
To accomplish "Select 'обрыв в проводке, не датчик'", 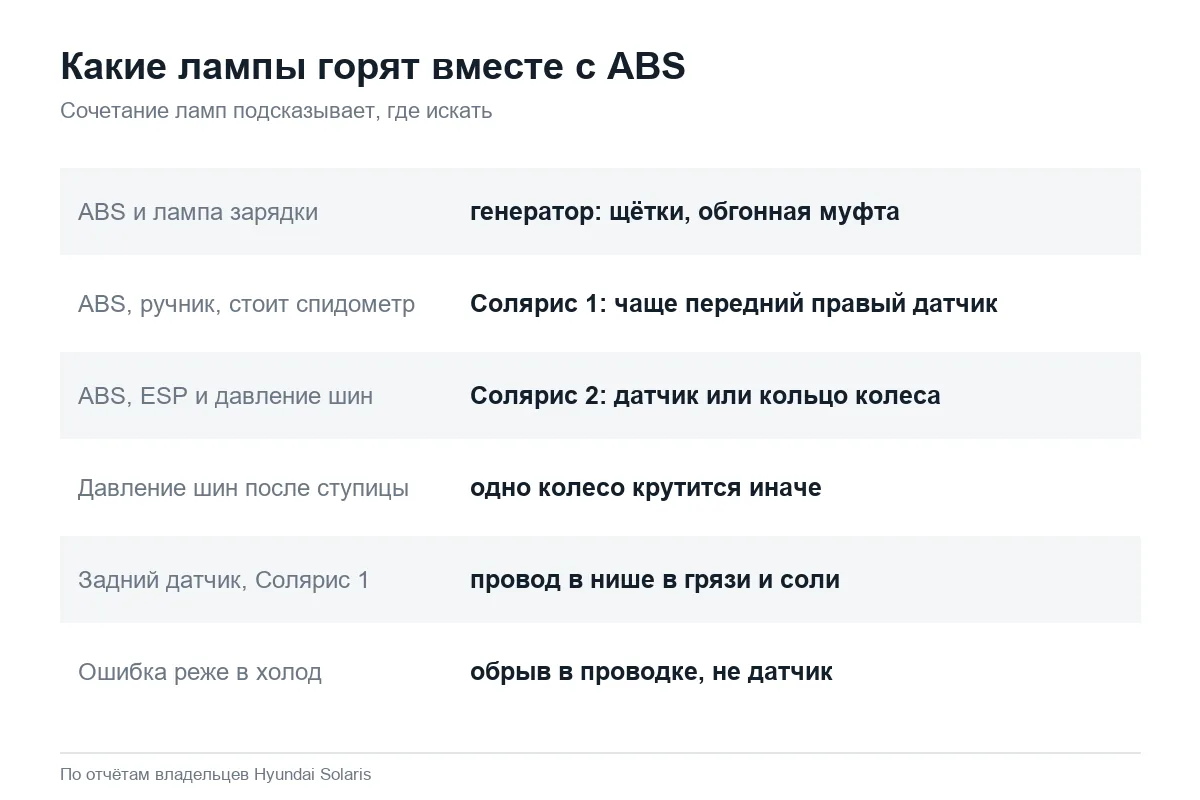I will pyautogui.click(x=651, y=672).
